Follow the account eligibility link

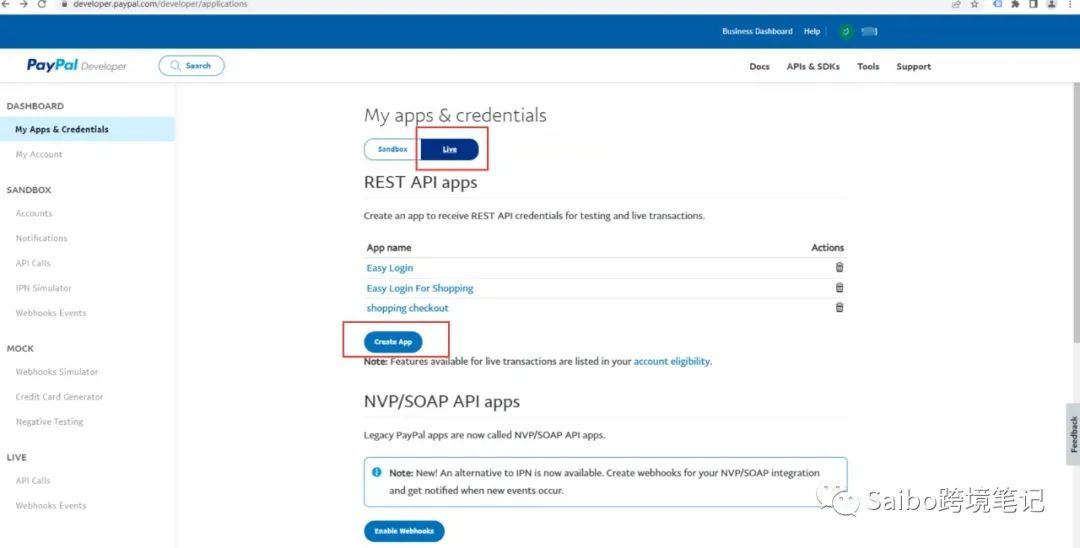click(x=672, y=361)
